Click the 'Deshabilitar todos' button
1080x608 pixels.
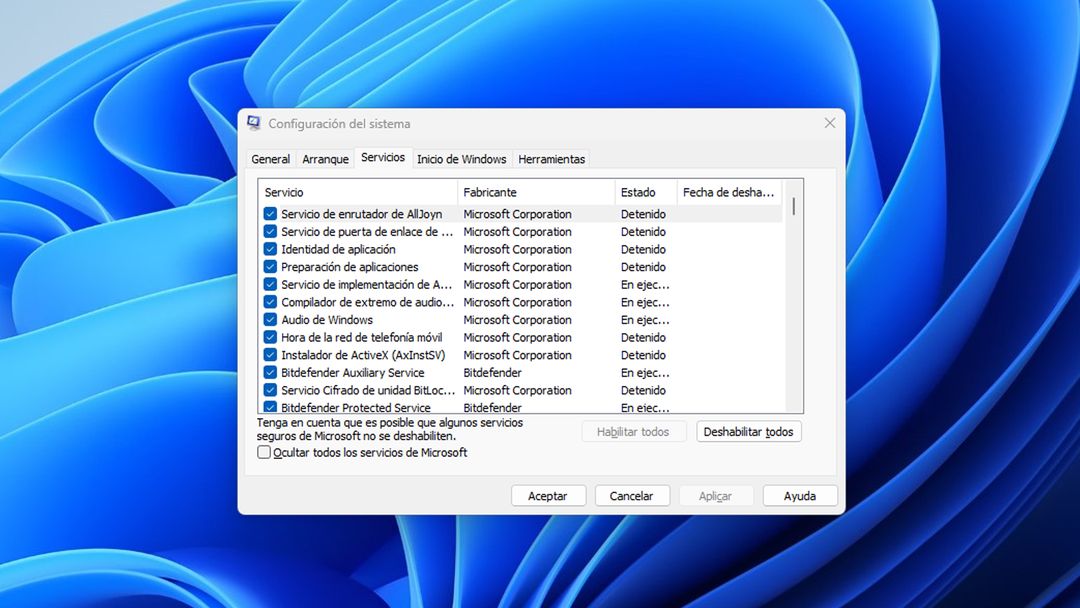click(748, 431)
